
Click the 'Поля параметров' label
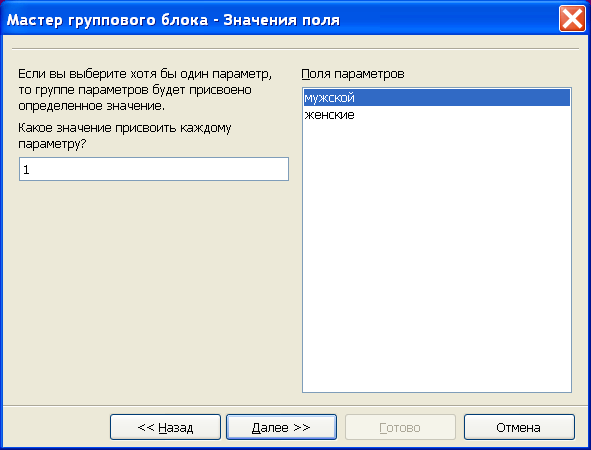click(353, 74)
